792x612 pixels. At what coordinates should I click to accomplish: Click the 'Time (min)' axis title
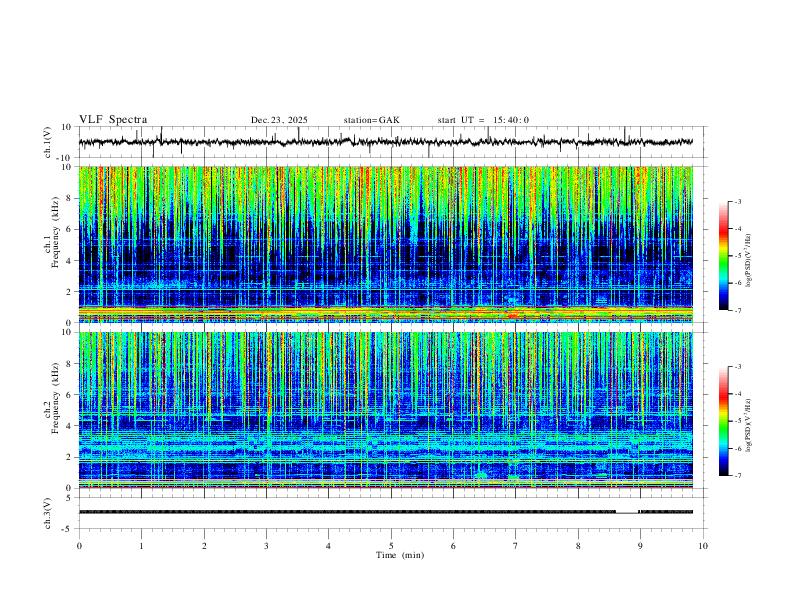[x=400, y=555]
